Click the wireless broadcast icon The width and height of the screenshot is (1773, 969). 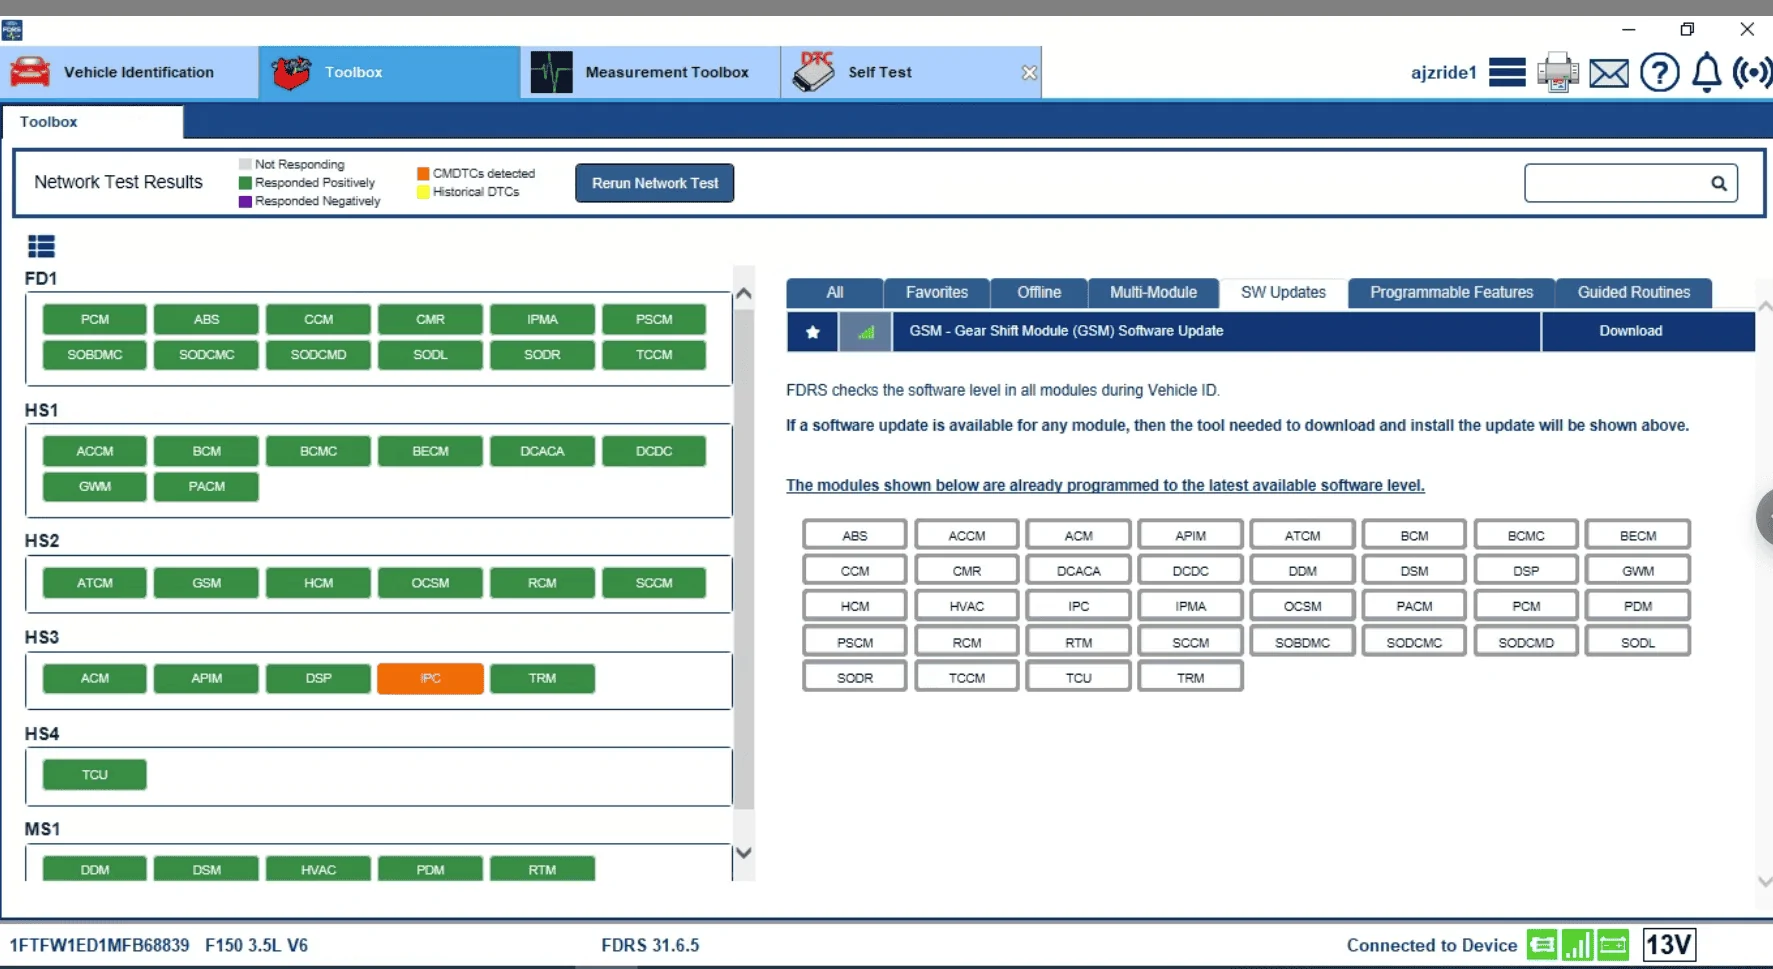pos(1753,73)
